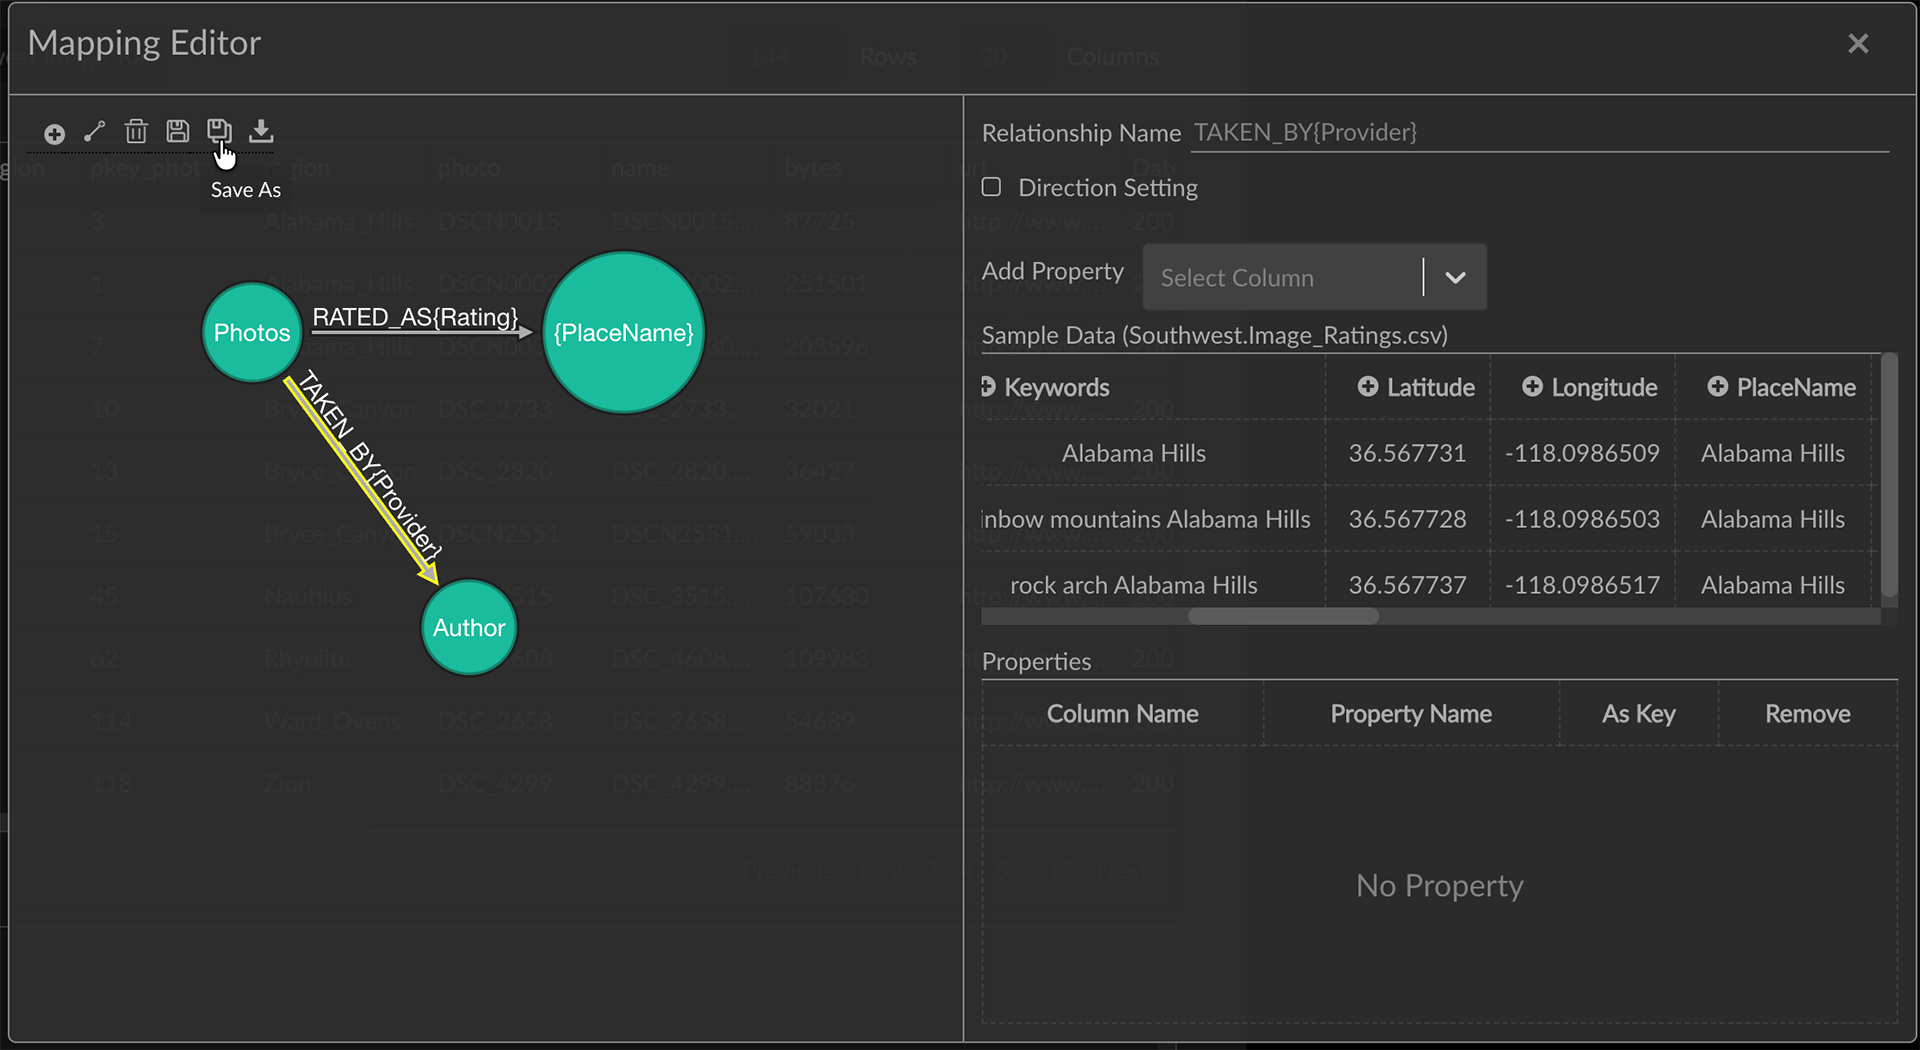Click the trash delete icon
The width and height of the screenshot is (1920, 1050).
[136, 131]
